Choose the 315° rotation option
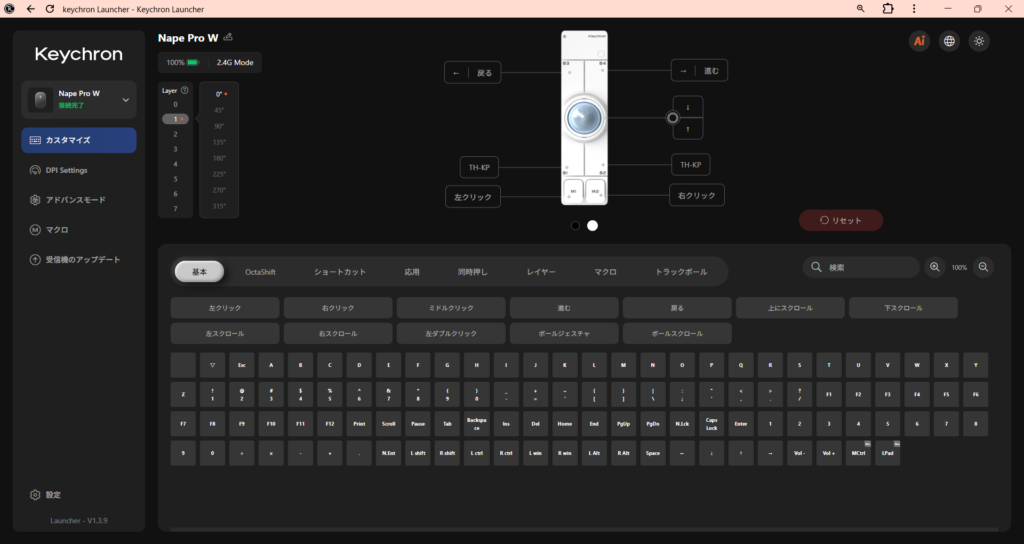Viewport: 1024px width, 544px height. point(219,206)
